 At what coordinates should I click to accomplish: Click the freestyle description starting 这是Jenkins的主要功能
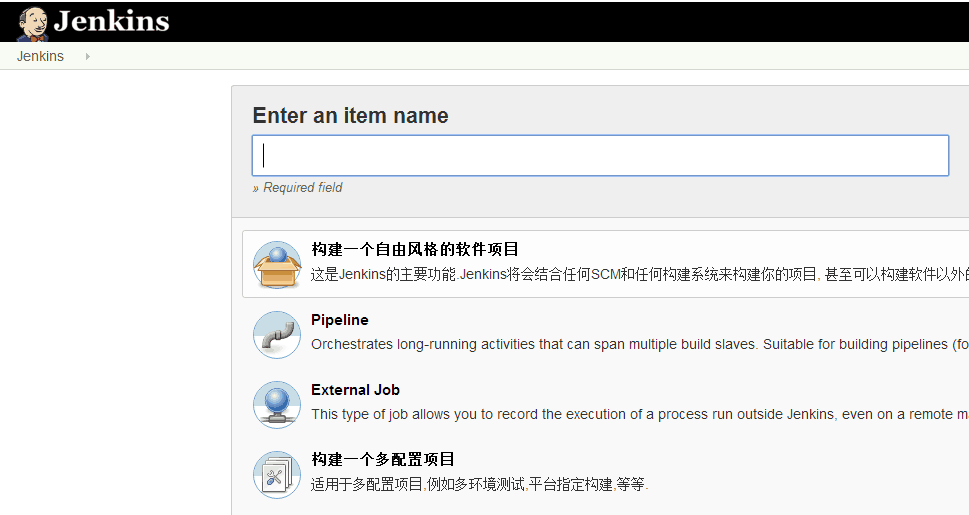point(640,275)
